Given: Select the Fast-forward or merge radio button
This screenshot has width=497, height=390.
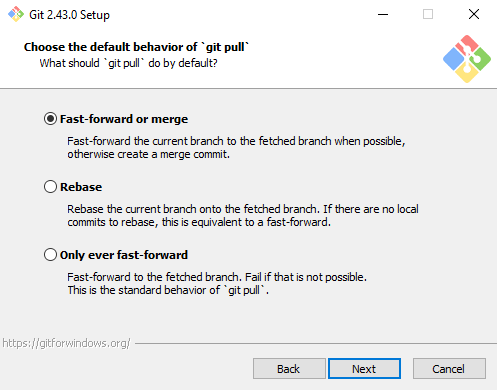Looking at the screenshot, I should [50, 119].
